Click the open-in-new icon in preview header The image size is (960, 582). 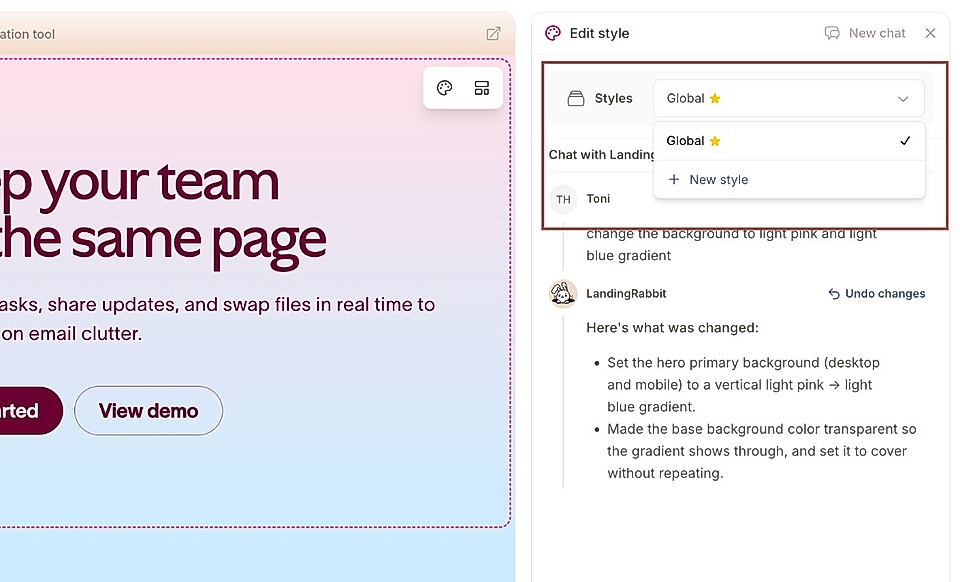pyautogui.click(x=493, y=34)
